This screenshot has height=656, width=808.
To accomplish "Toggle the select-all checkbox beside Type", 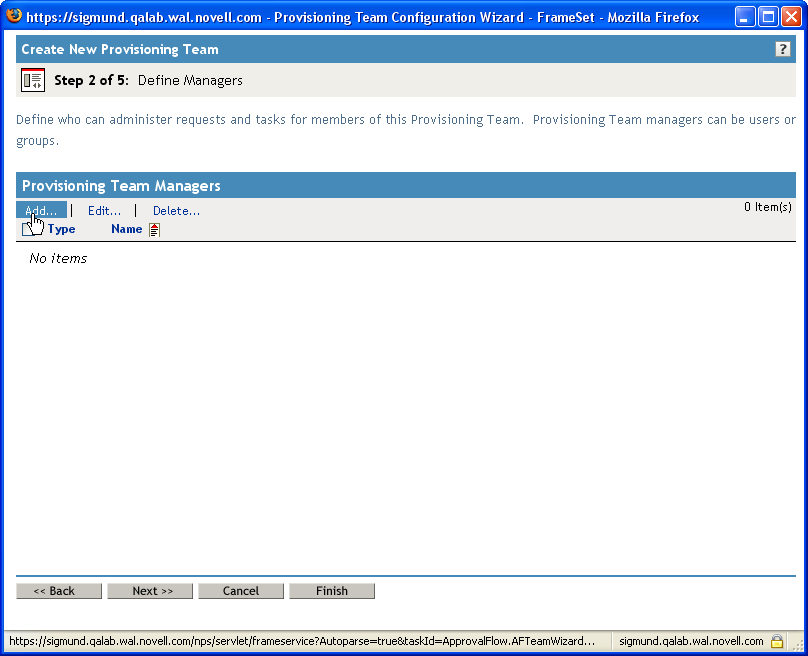I will (x=28, y=229).
